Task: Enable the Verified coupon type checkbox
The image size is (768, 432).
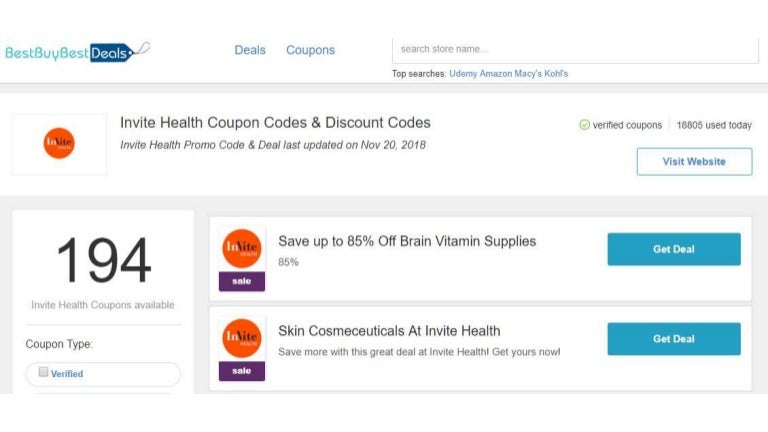Action: pos(43,372)
